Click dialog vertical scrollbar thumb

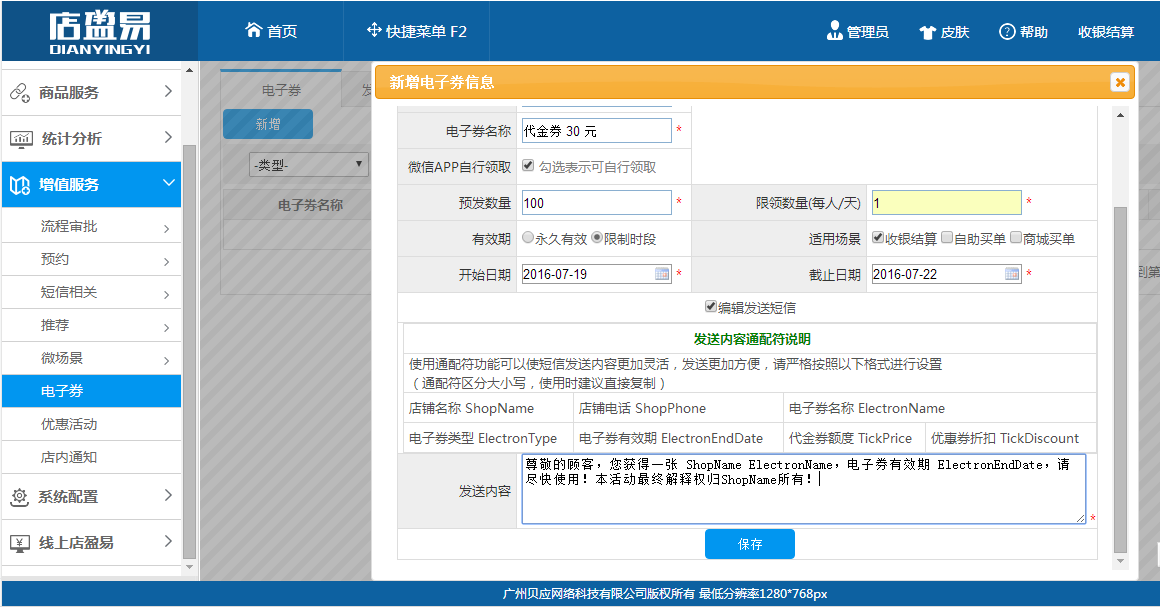coord(1120,380)
